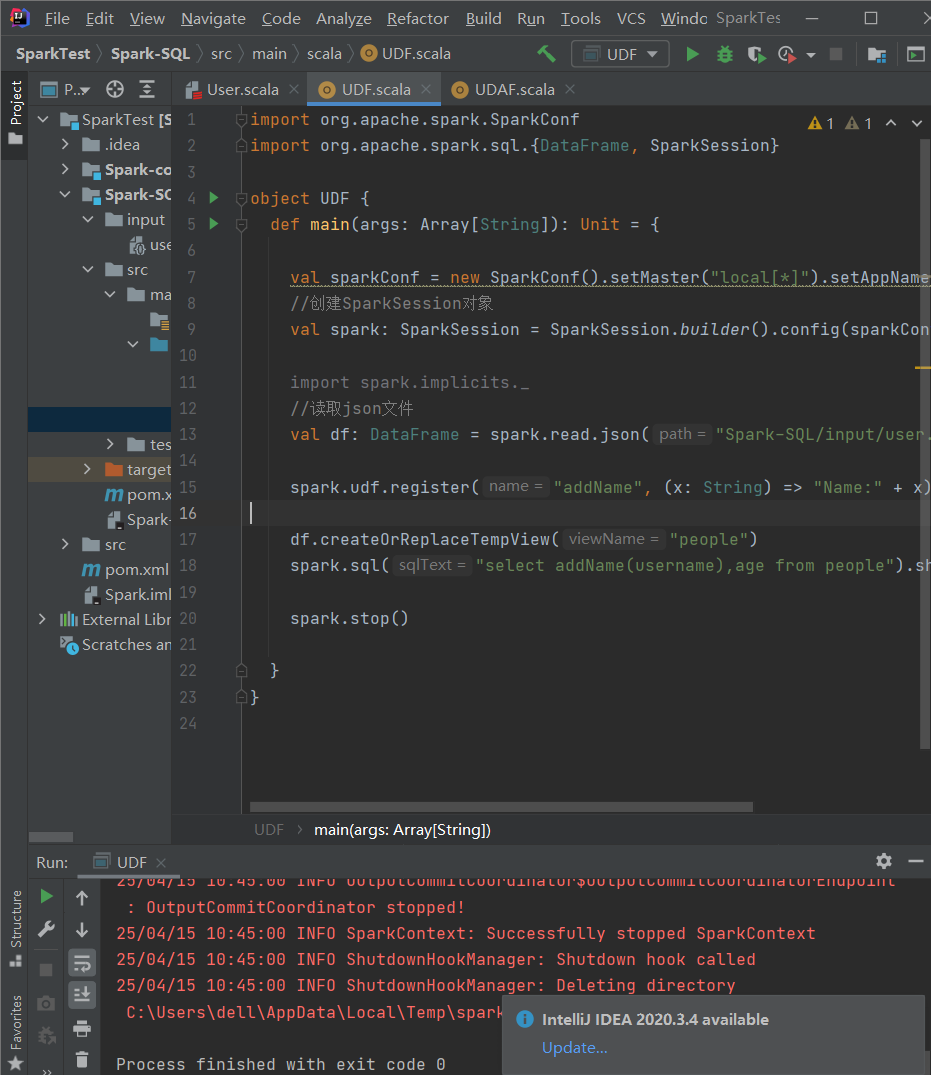Go up the stack trace with the up arrow

tap(82, 897)
